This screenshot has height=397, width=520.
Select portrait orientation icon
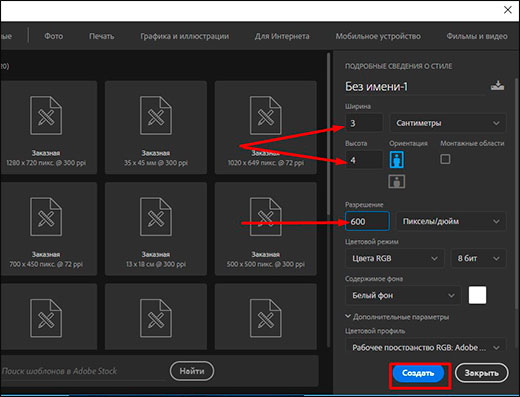pyautogui.click(x=396, y=159)
